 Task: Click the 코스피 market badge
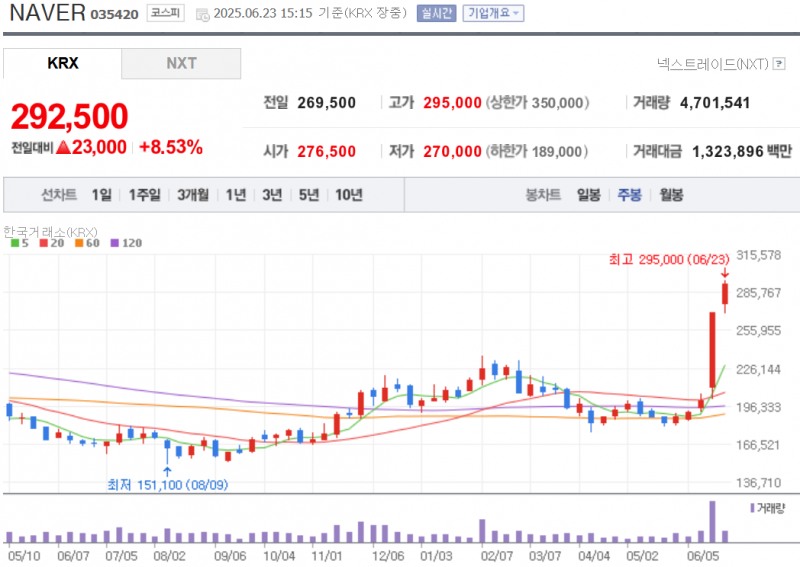[x=165, y=13]
